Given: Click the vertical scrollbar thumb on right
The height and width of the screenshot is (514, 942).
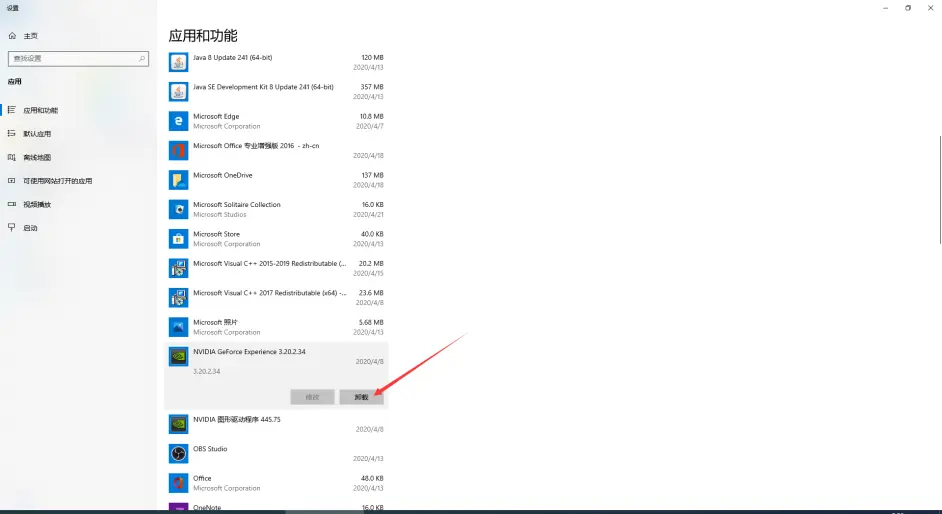Looking at the screenshot, I should tap(940, 190).
